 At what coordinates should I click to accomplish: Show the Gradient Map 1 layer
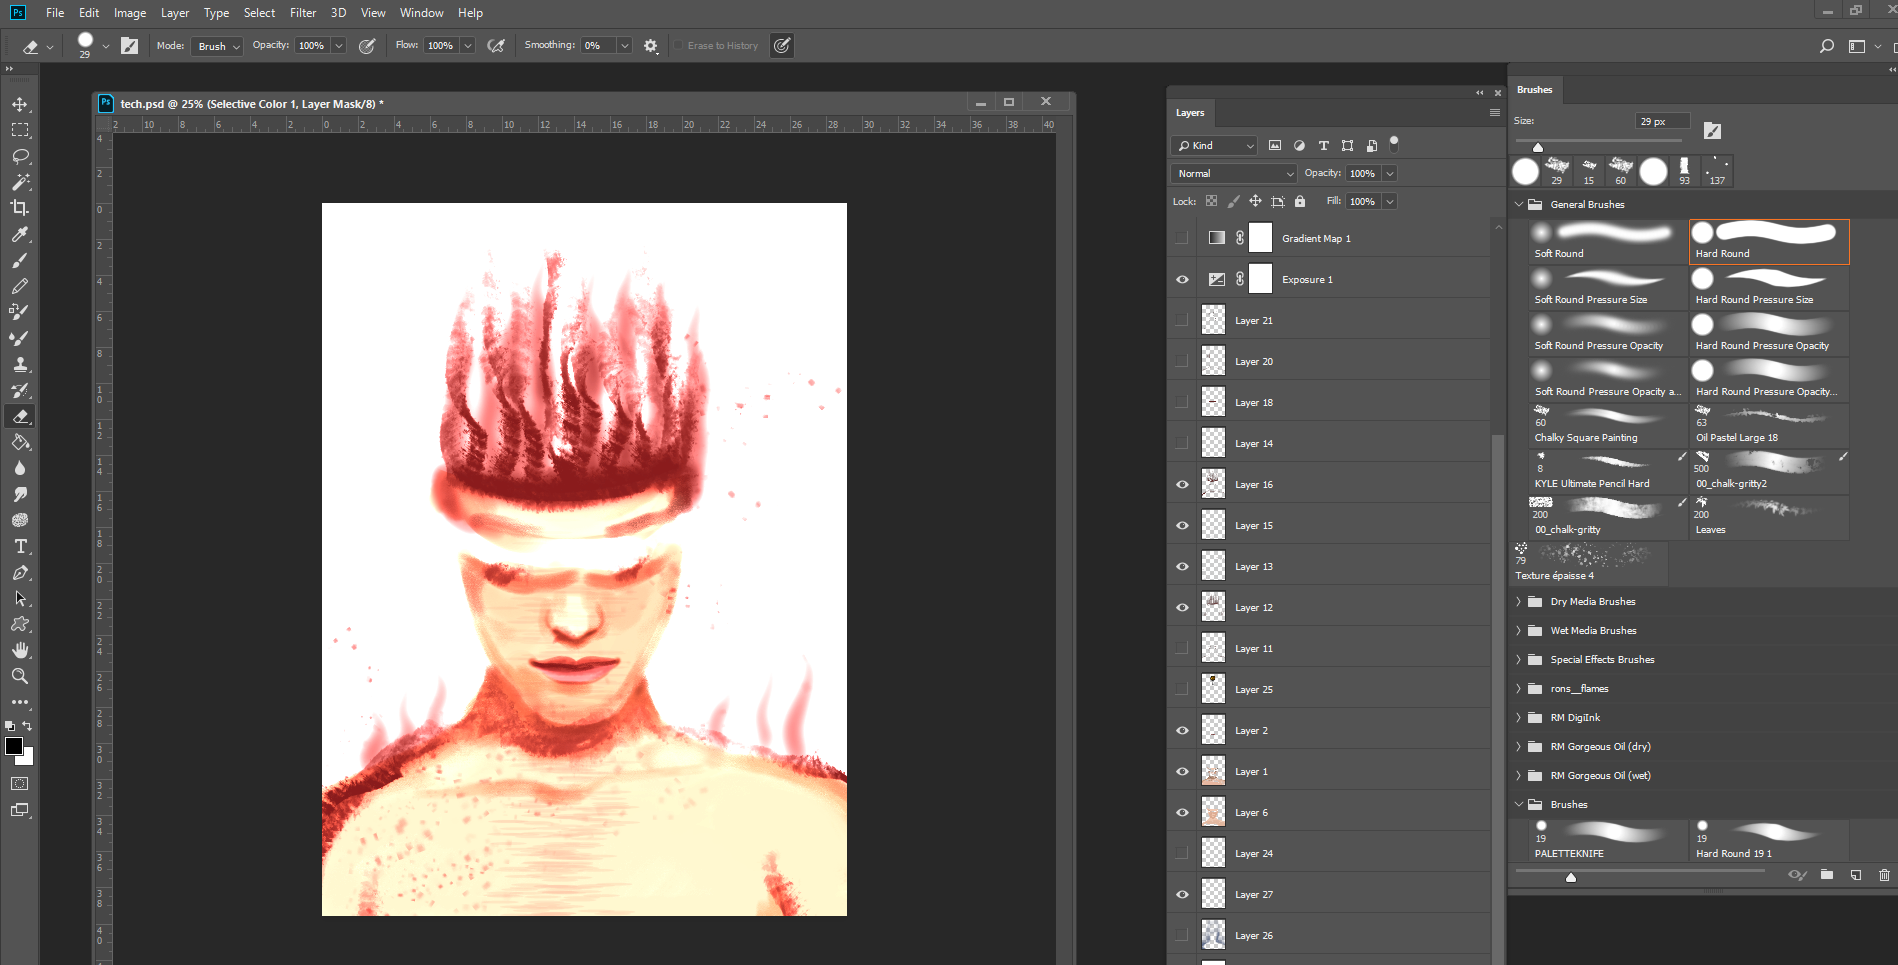coord(1182,237)
